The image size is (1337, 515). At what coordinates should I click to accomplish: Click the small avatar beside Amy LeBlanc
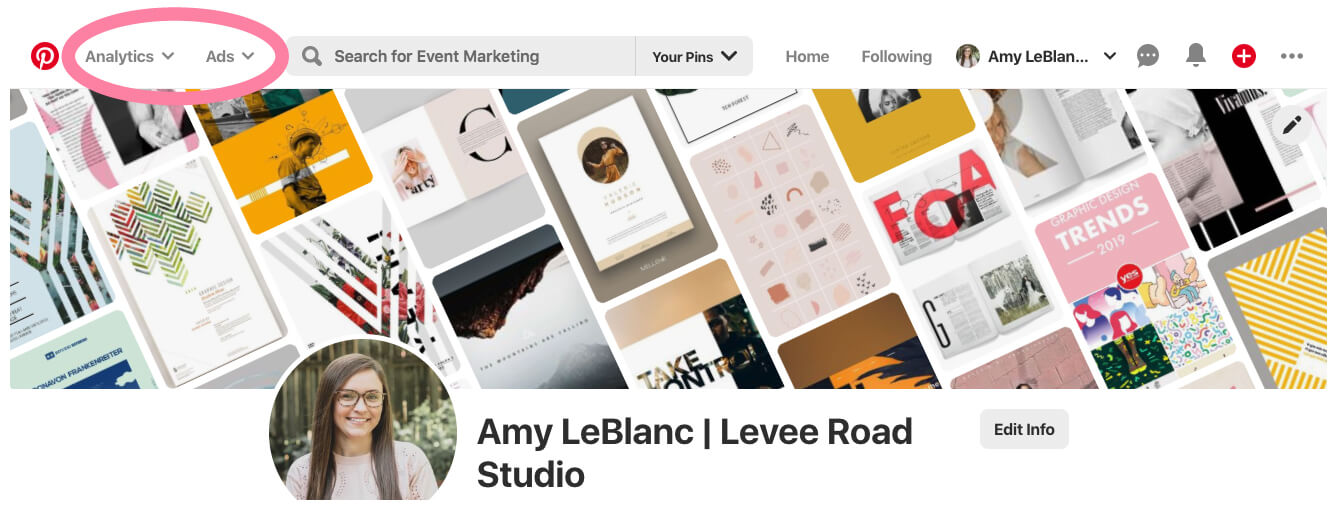tap(967, 56)
